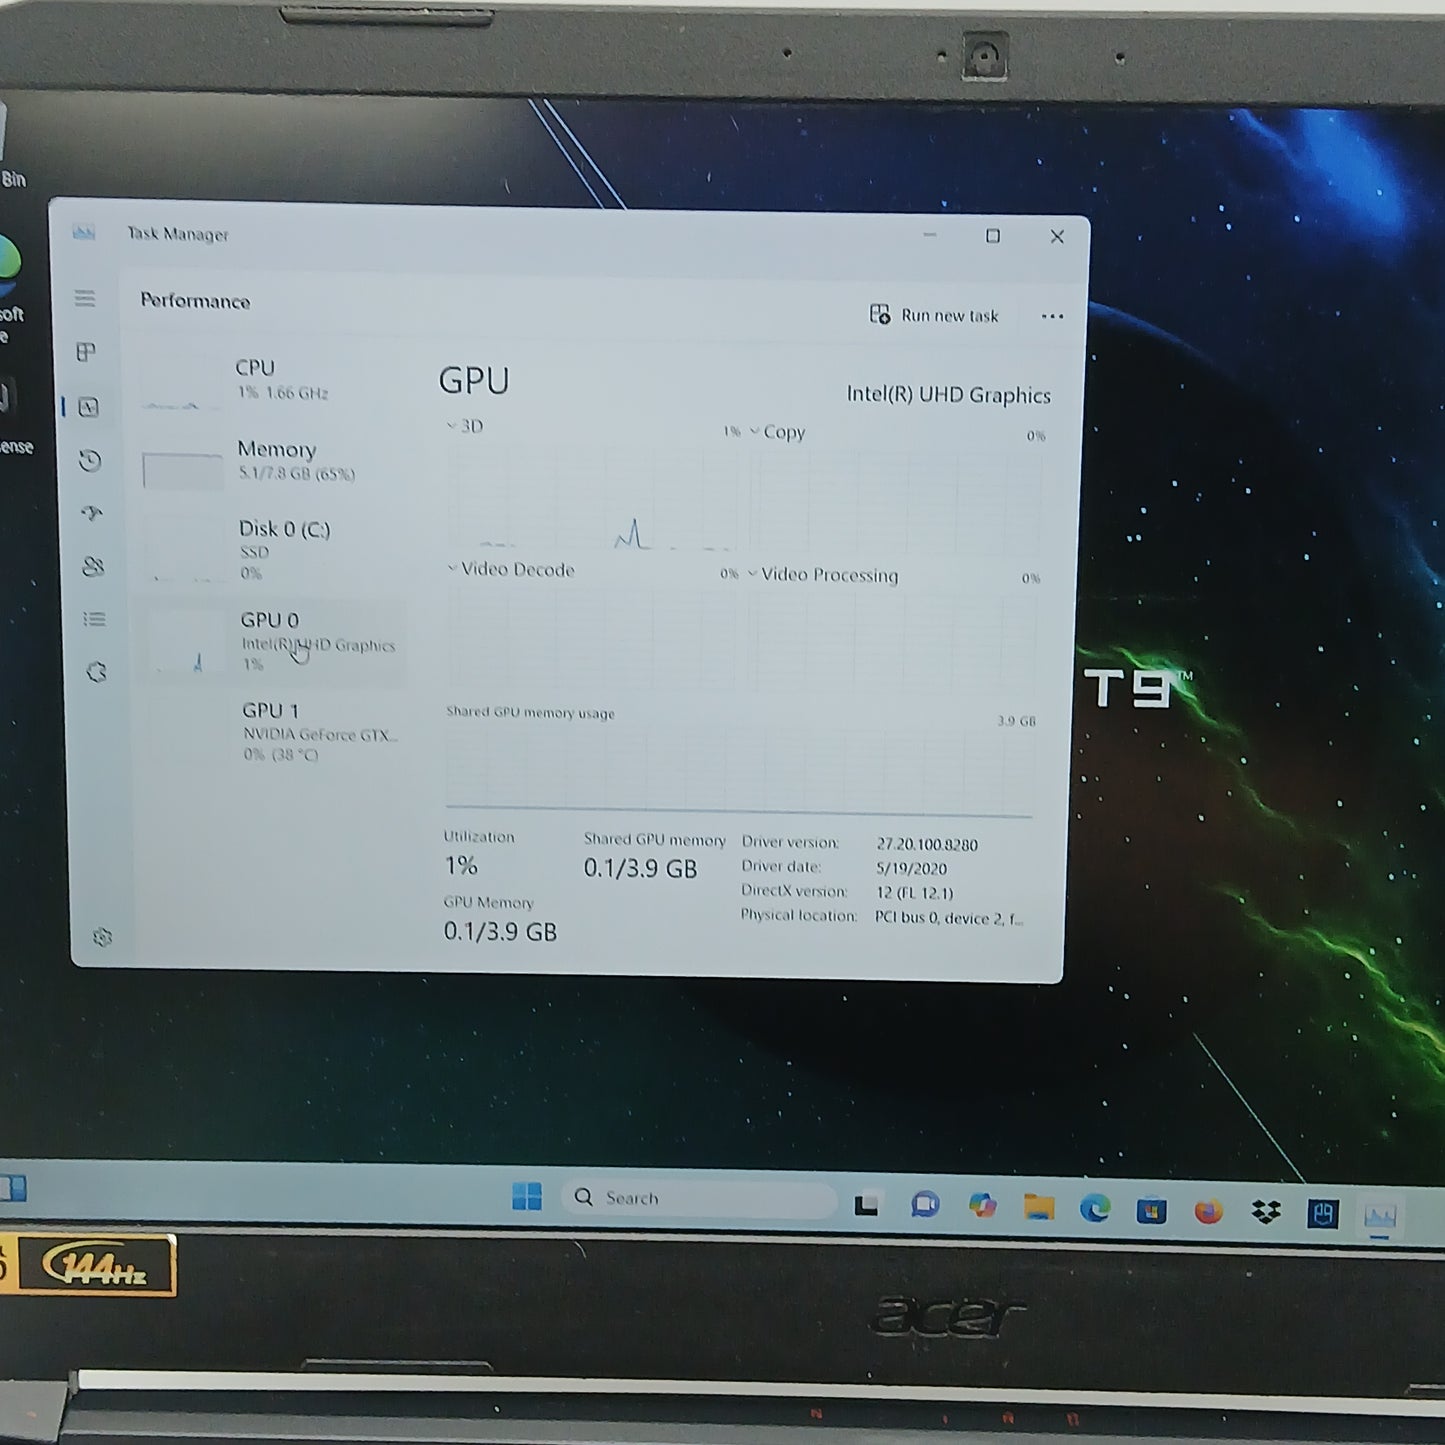This screenshot has width=1445, height=1445.
Task: Open the dark blue app taskbar icon
Action: pos(1323,1214)
